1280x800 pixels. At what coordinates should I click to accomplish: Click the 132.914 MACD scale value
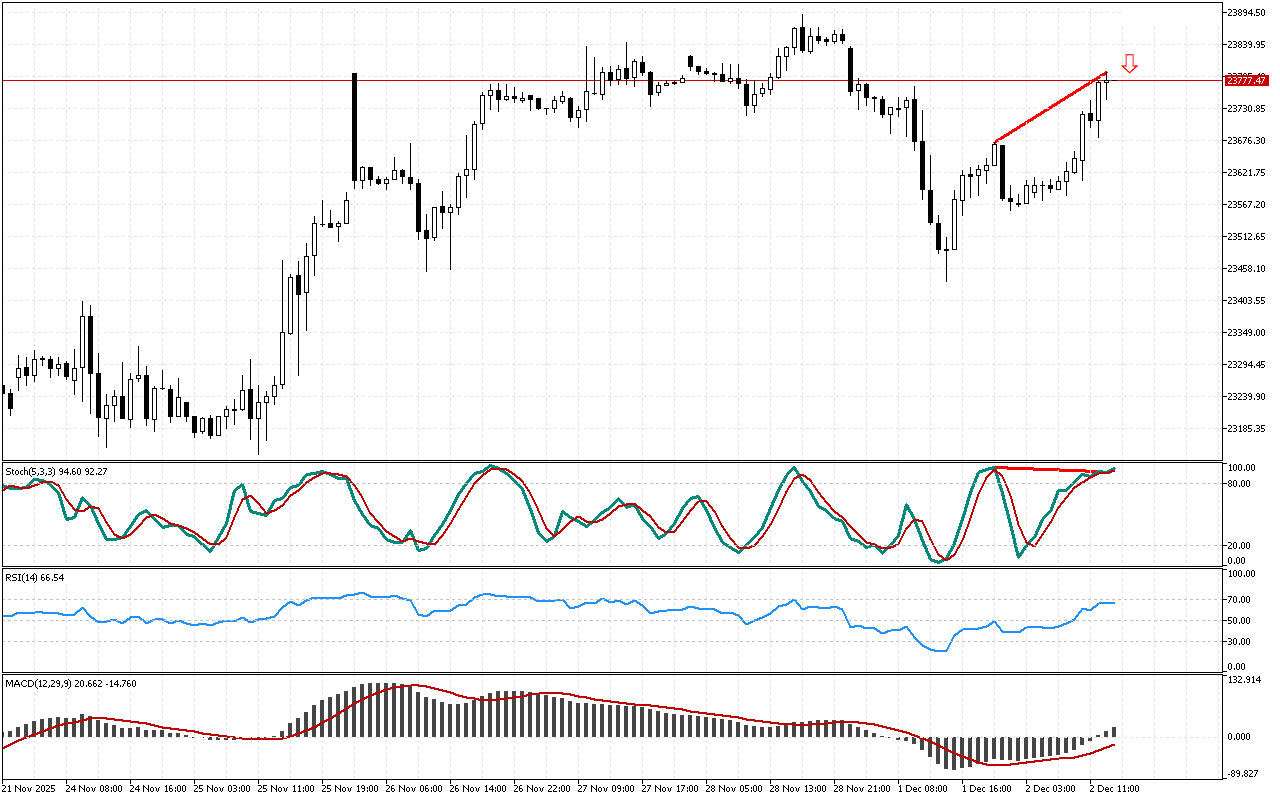click(1244, 681)
